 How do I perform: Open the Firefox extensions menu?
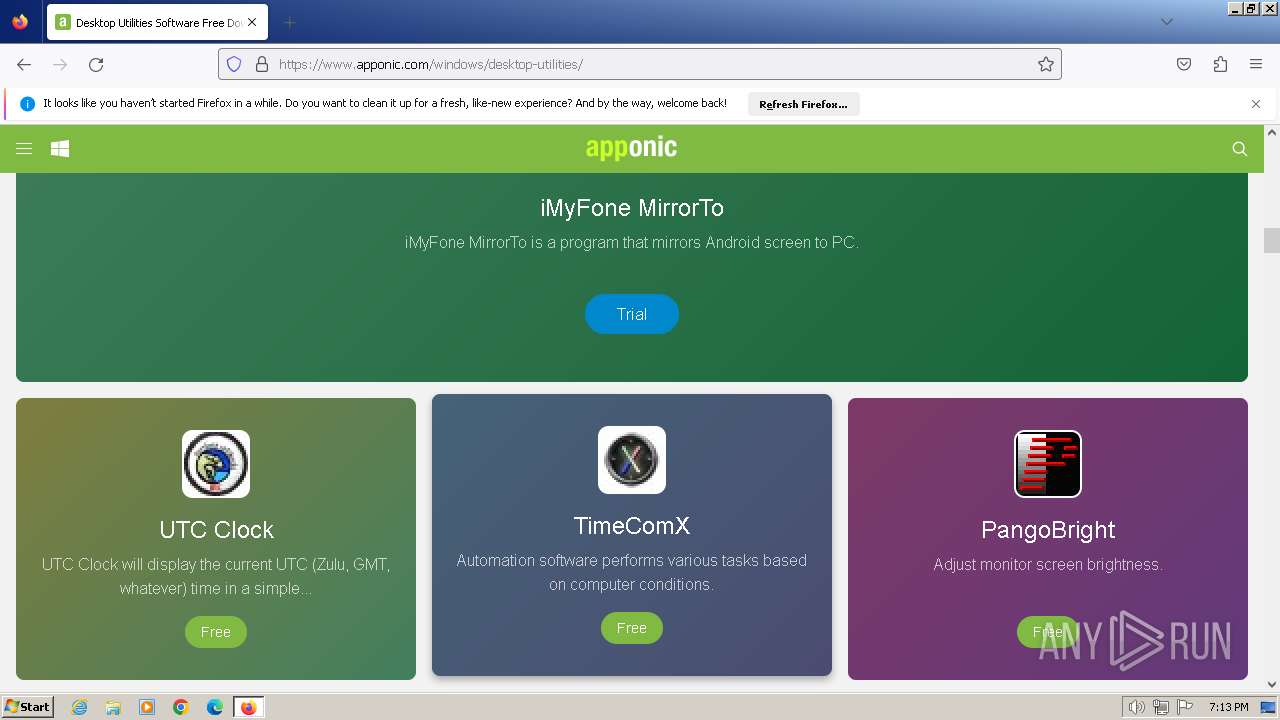tap(1220, 64)
